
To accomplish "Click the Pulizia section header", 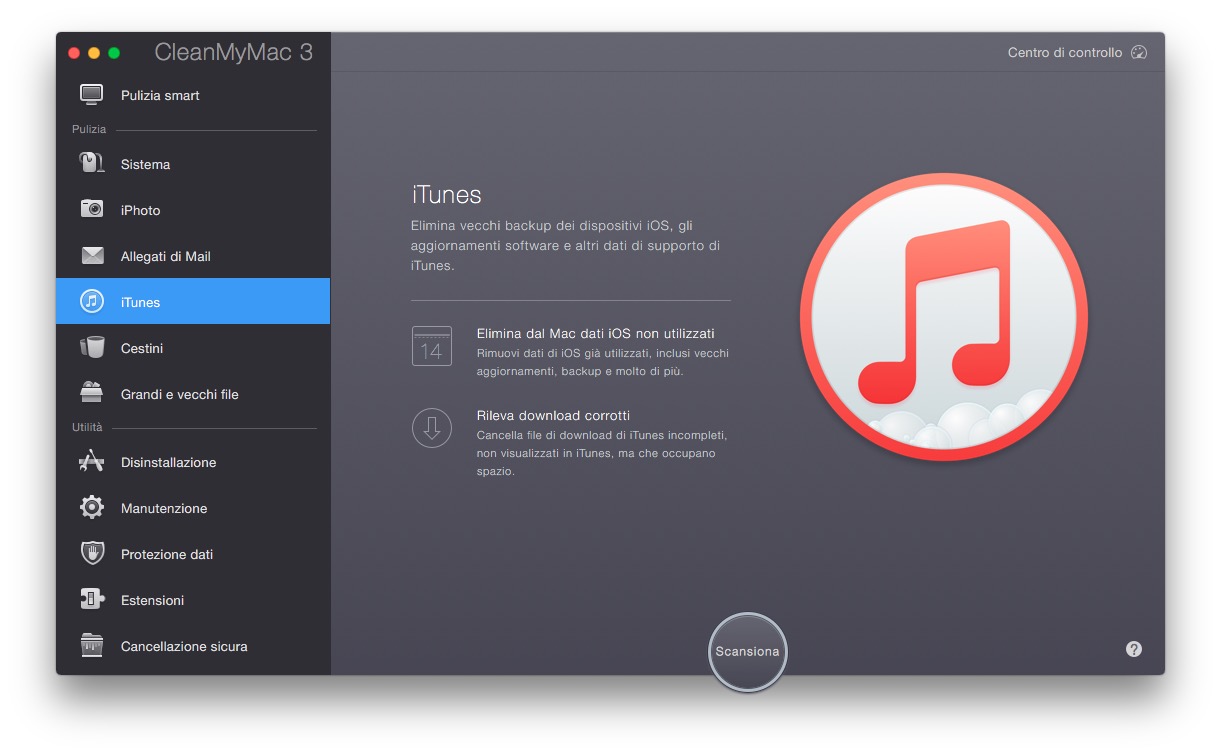I will tap(89, 130).
